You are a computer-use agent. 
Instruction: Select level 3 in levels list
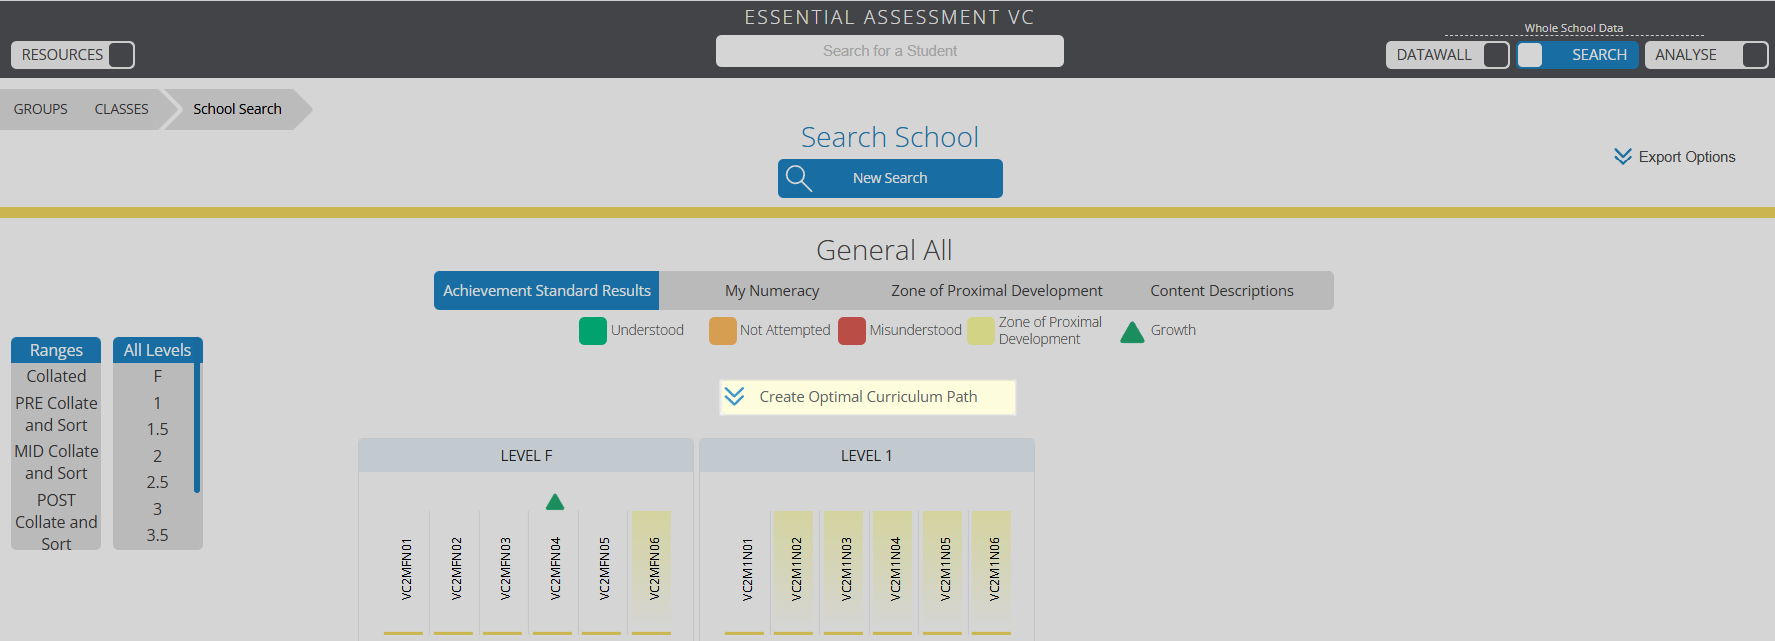(x=157, y=509)
